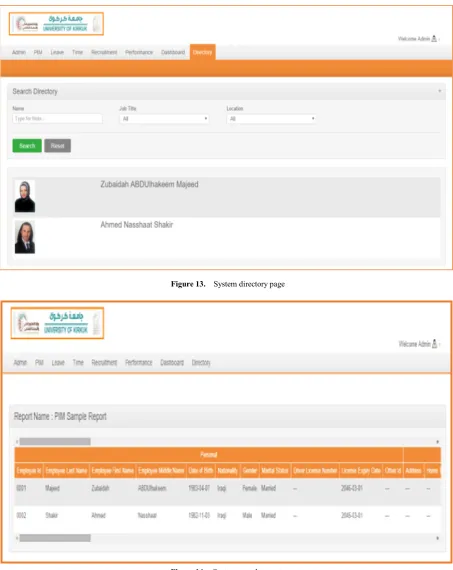
Task: Open the PIM menu on the report page
Action: (x=39, y=362)
